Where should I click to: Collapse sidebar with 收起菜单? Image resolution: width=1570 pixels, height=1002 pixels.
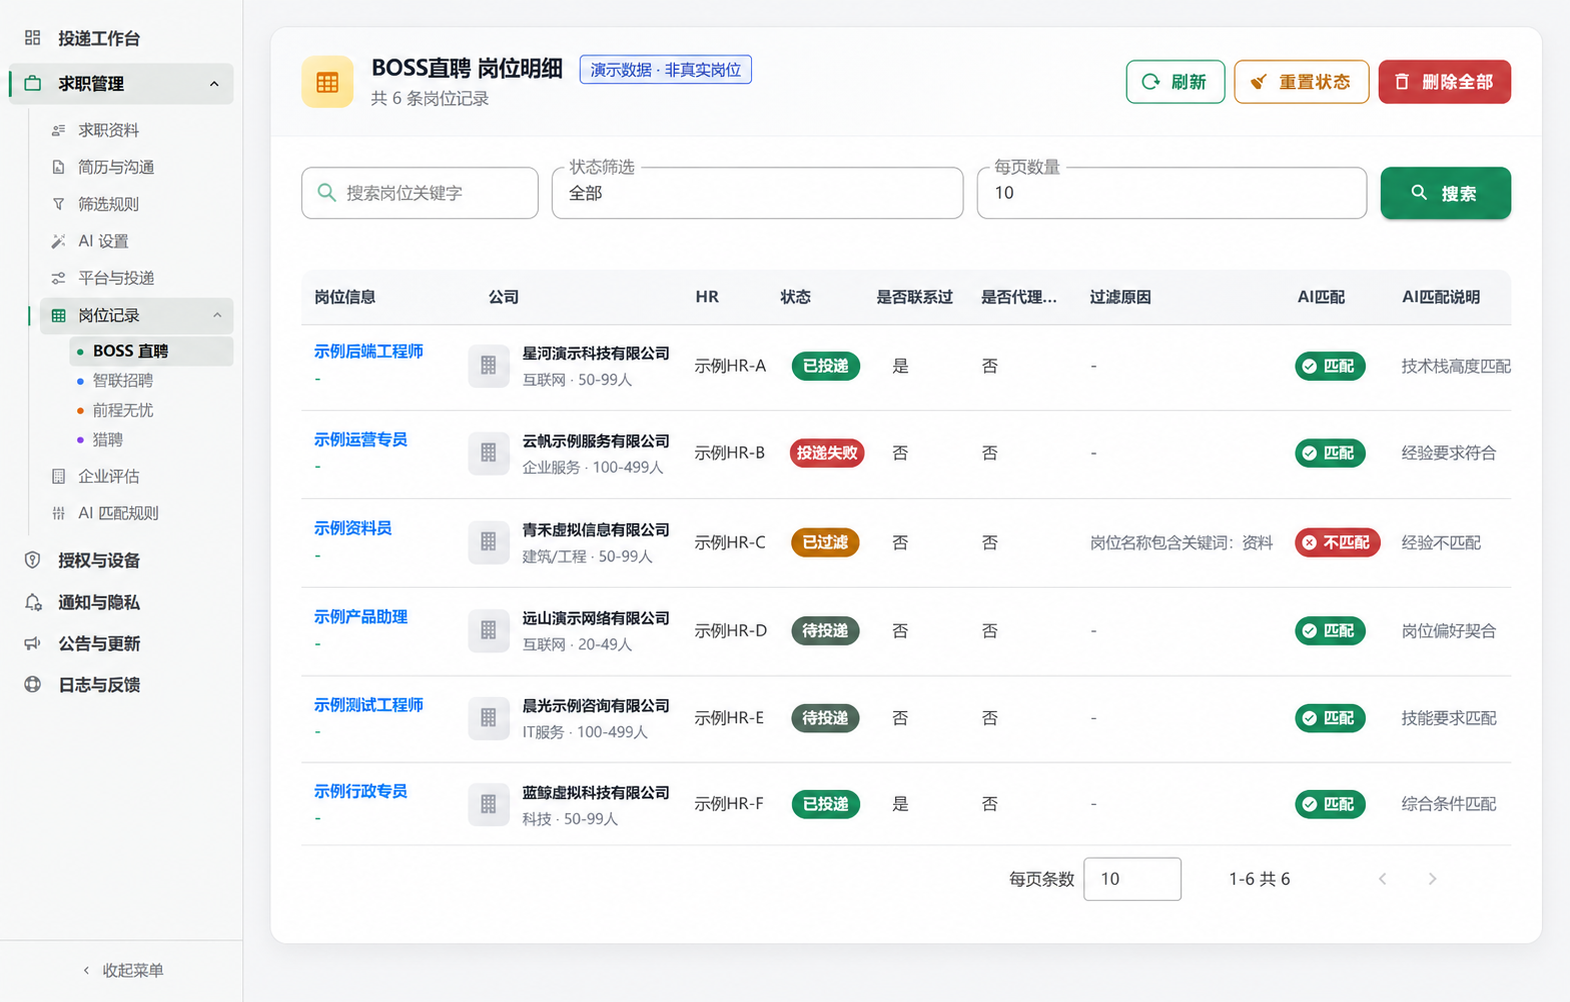point(122,970)
